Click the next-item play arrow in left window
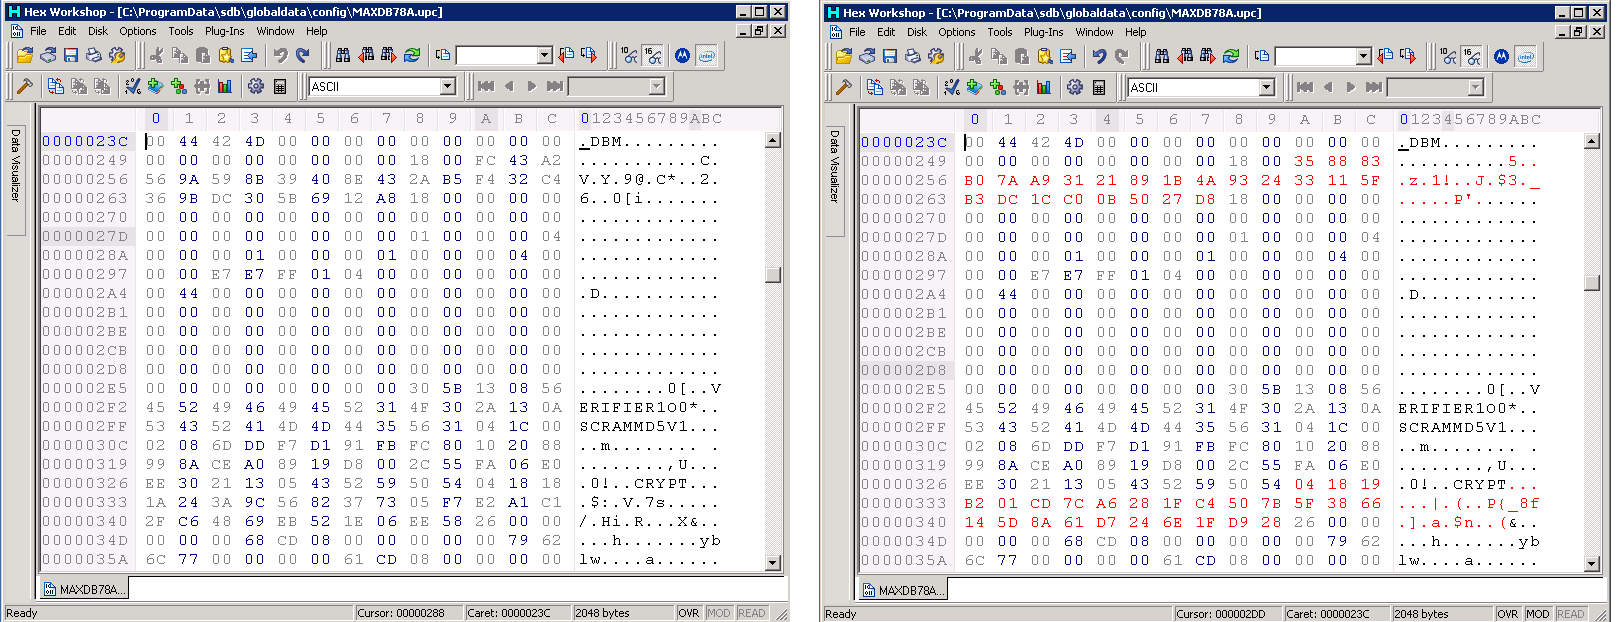1618x622 pixels. 532,86
